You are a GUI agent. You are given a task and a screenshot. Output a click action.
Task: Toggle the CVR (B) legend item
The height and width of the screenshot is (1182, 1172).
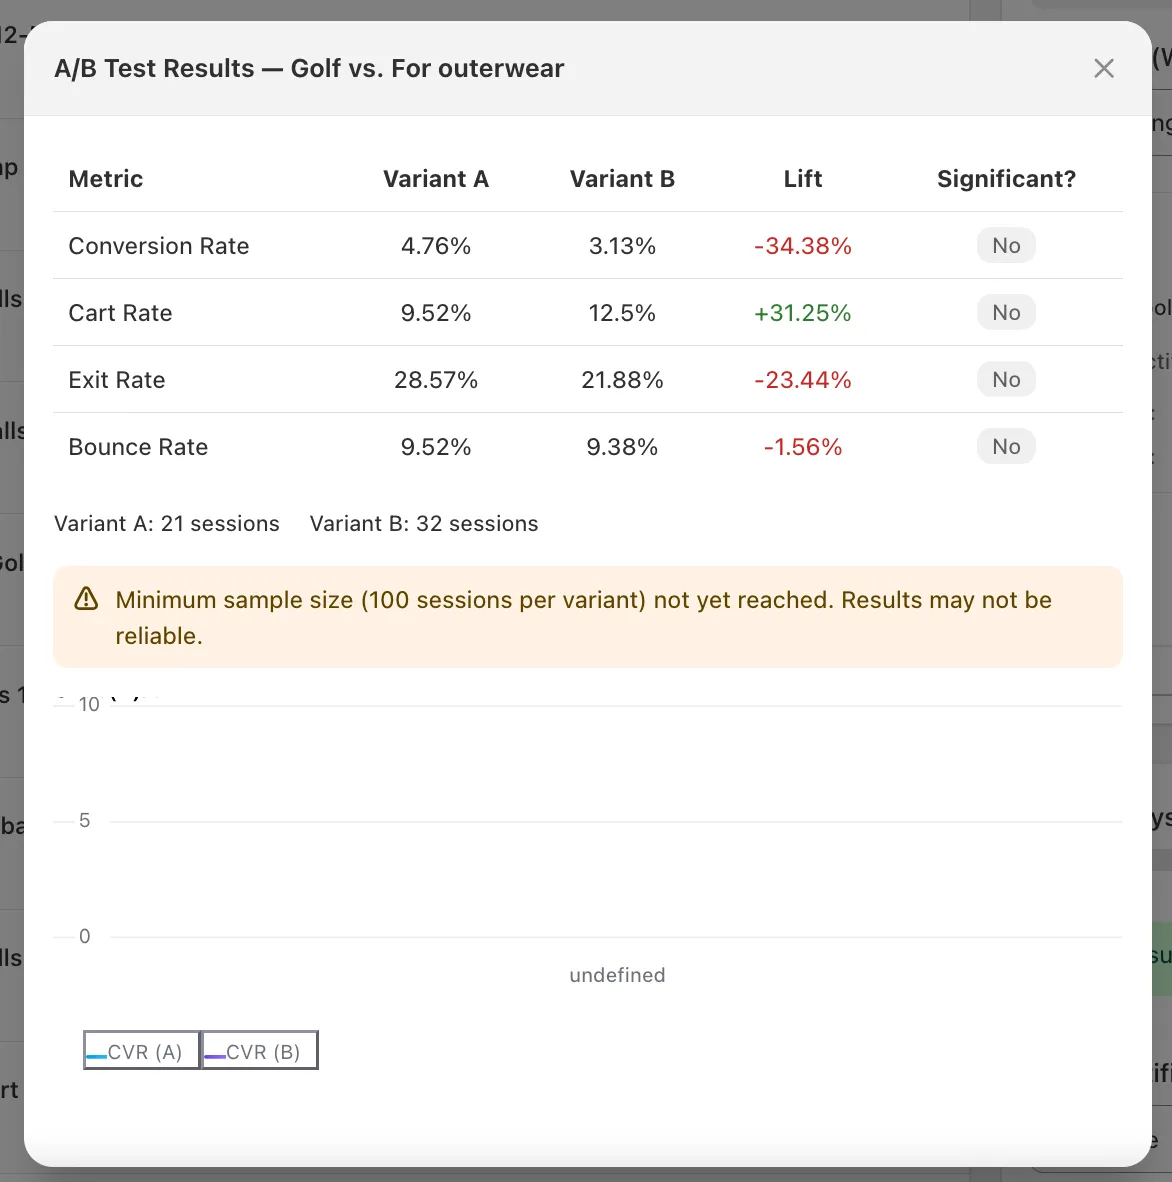[x=258, y=1050]
